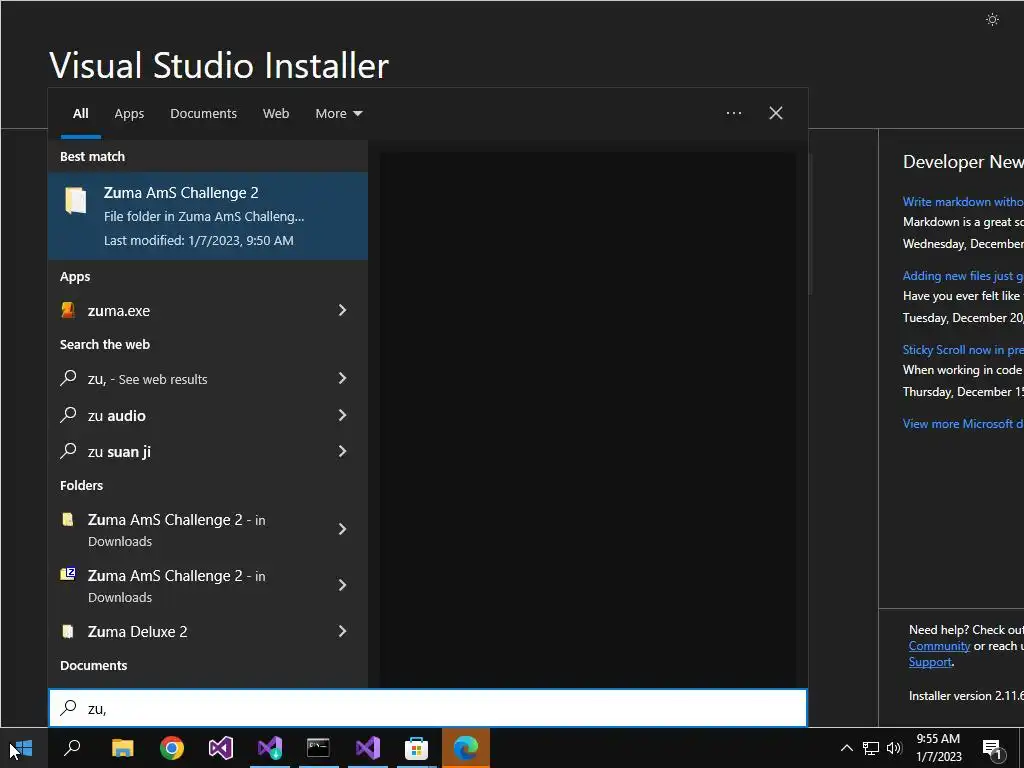Switch to Visual Studio Installer taskbar icon
1024x768 pixels.
[270, 748]
